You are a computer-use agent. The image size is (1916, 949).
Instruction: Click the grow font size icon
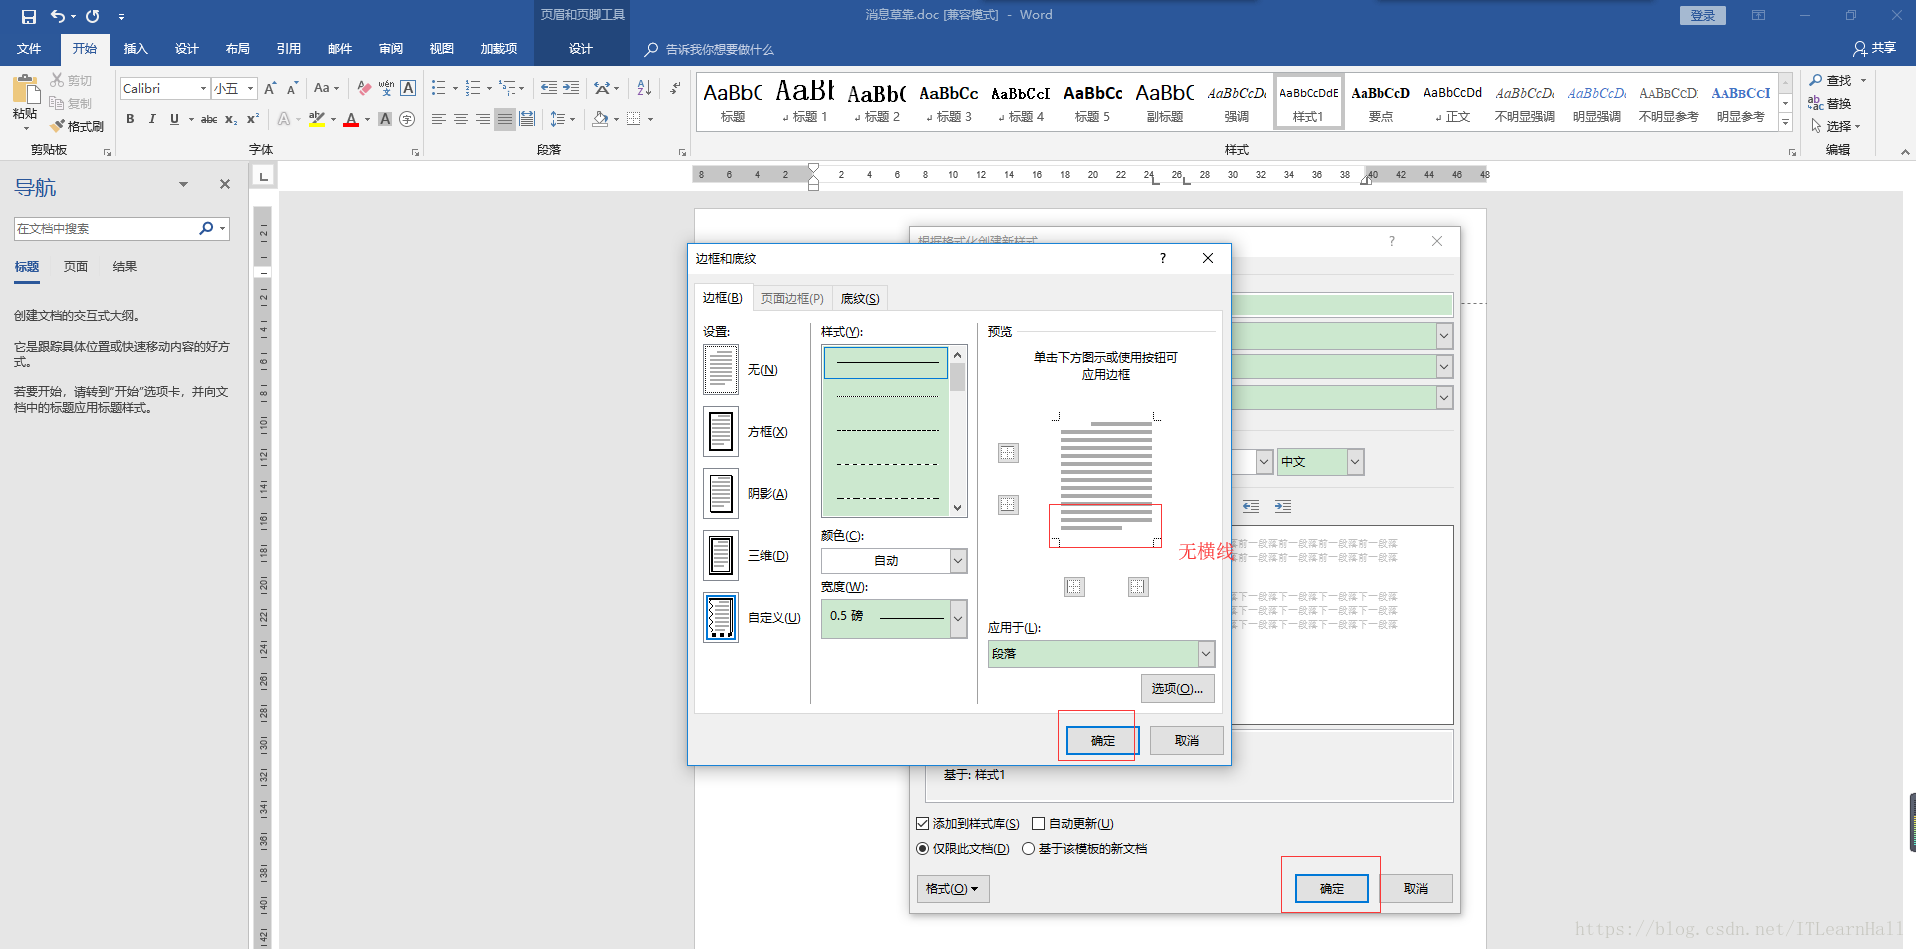pyautogui.click(x=270, y=88)
